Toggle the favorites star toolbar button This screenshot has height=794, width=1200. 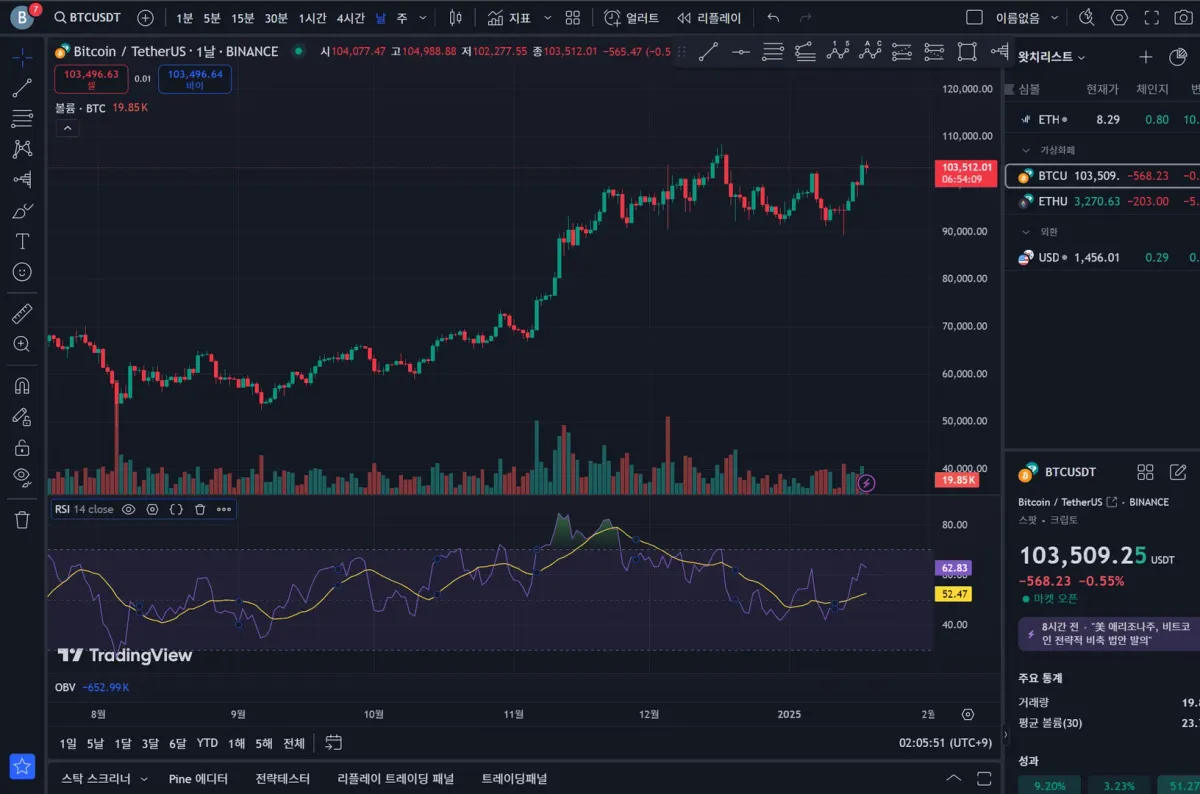(x=21, y=767)
